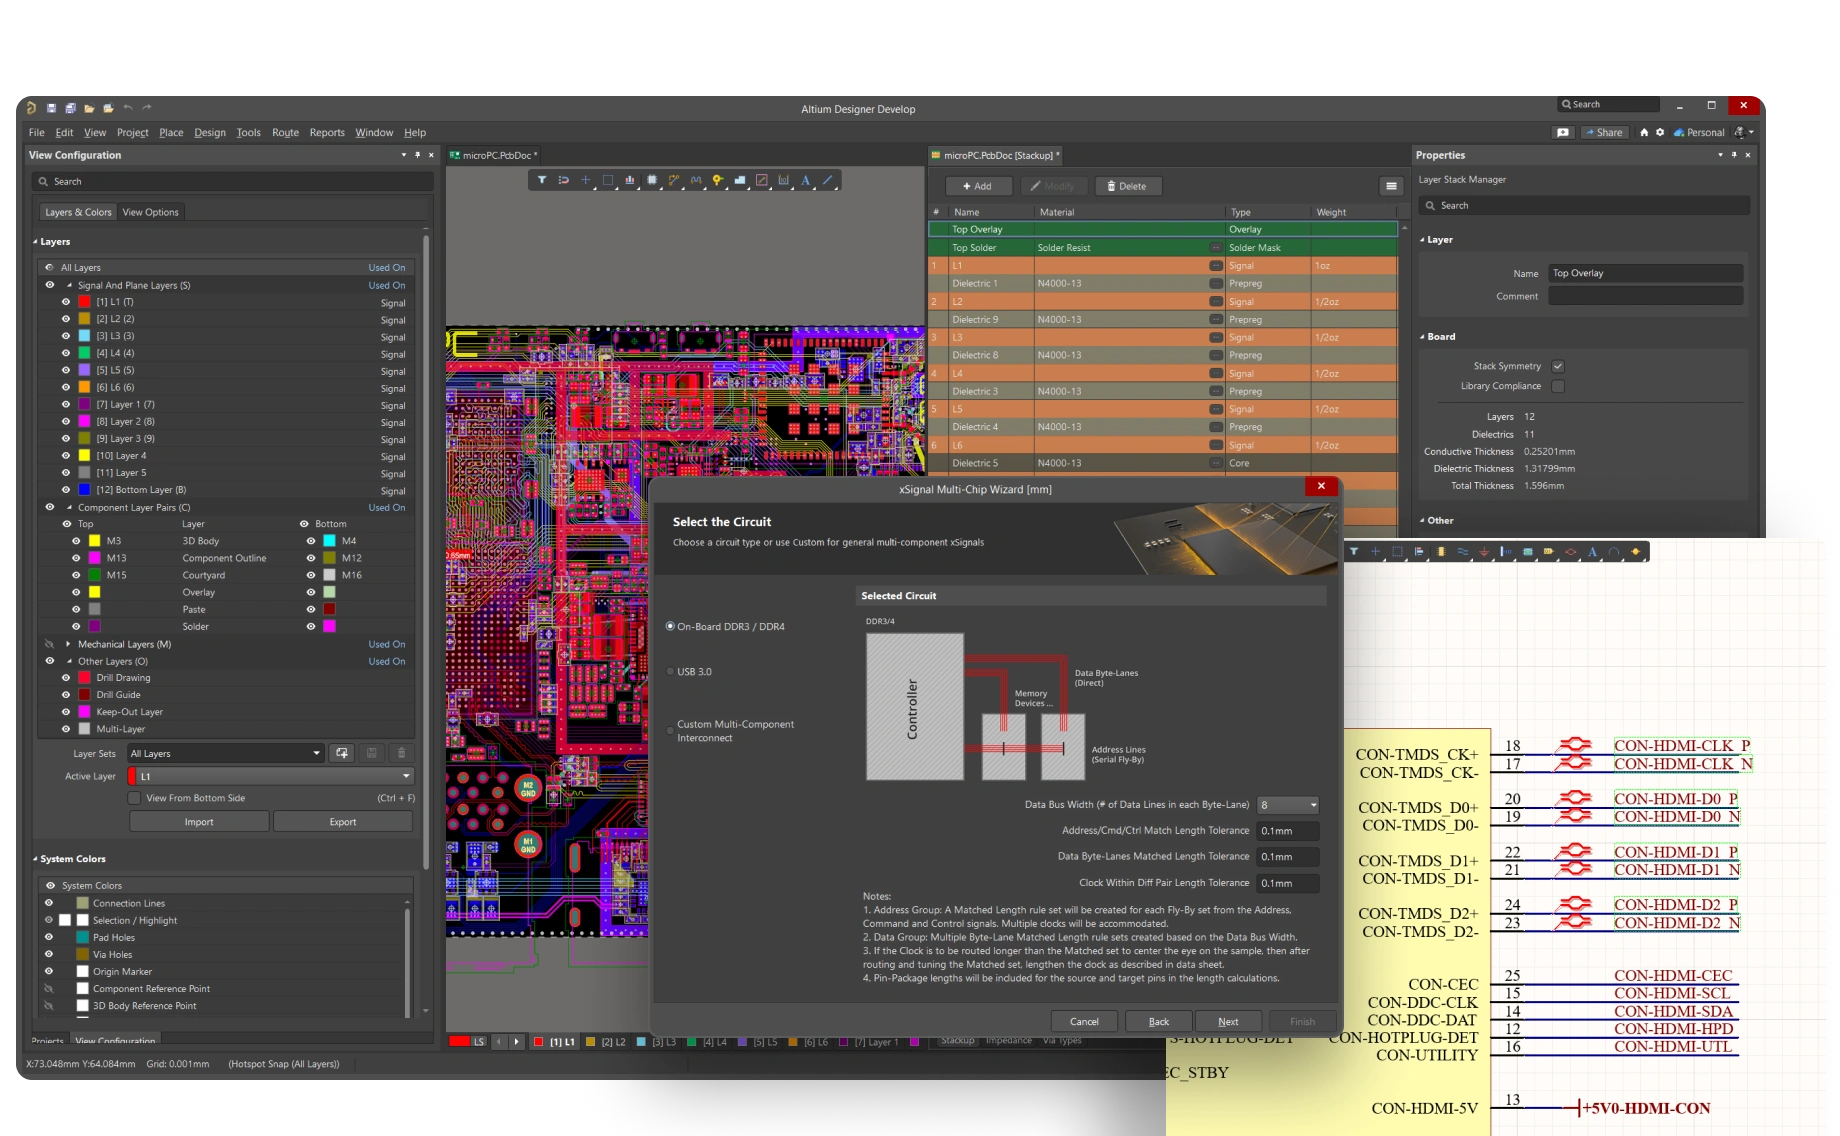Image resolution: width=1840 pixels, height=1136 pixels.
Task: Click the Stackup hamburger menu icon
Action: click(x=1390, y=186)
